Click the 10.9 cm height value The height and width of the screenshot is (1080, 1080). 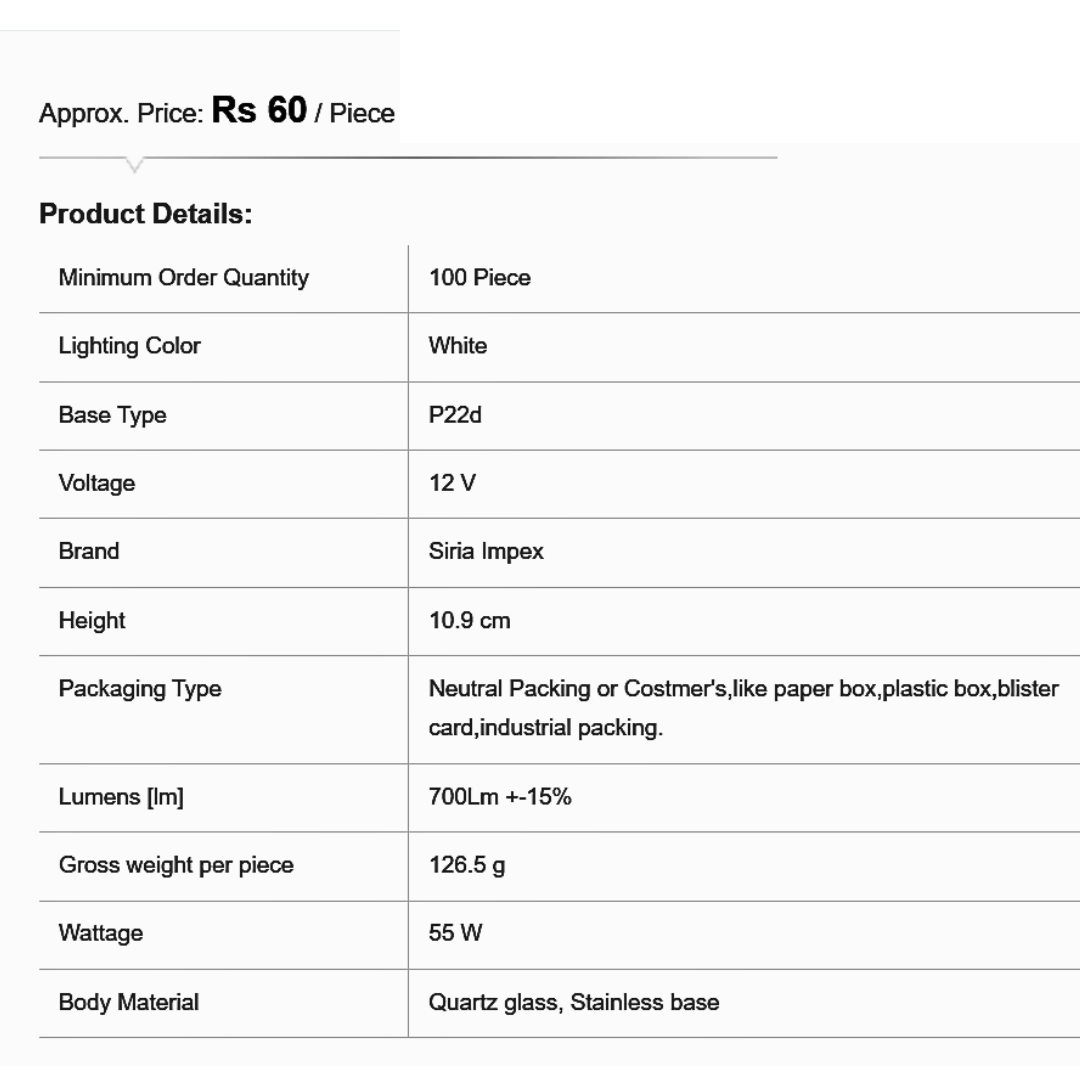point(469,620)
